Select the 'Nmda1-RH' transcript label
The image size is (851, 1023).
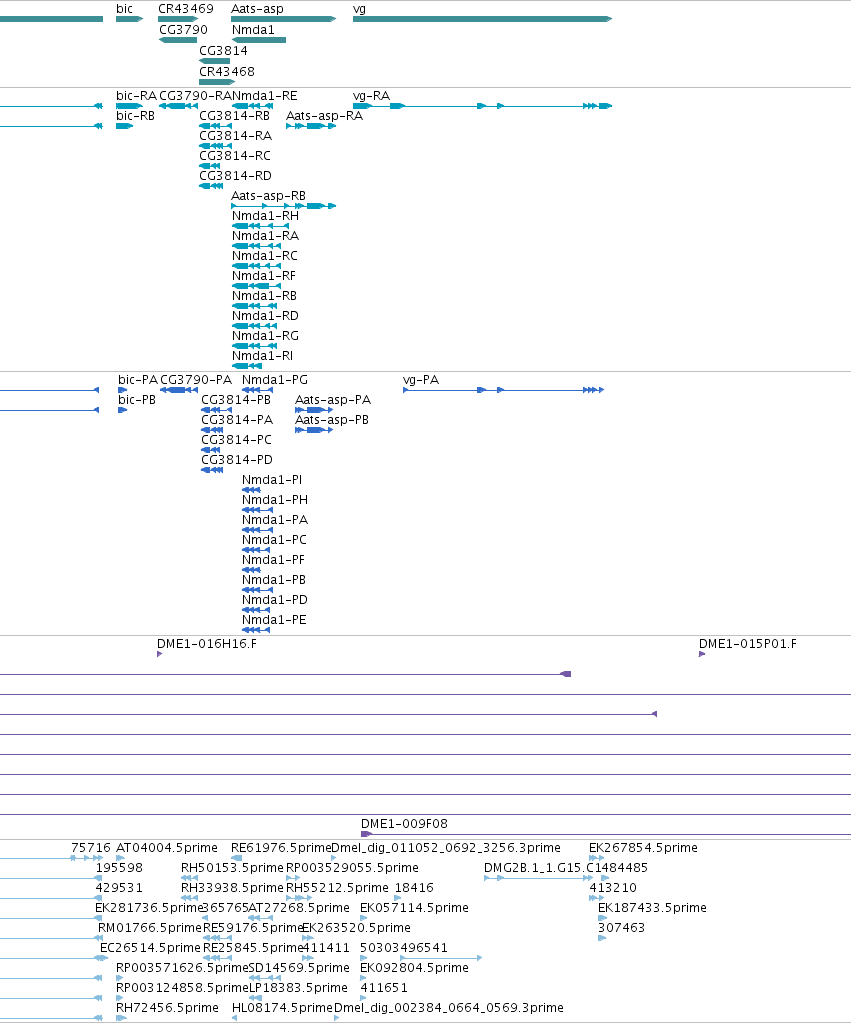point(266,216)
